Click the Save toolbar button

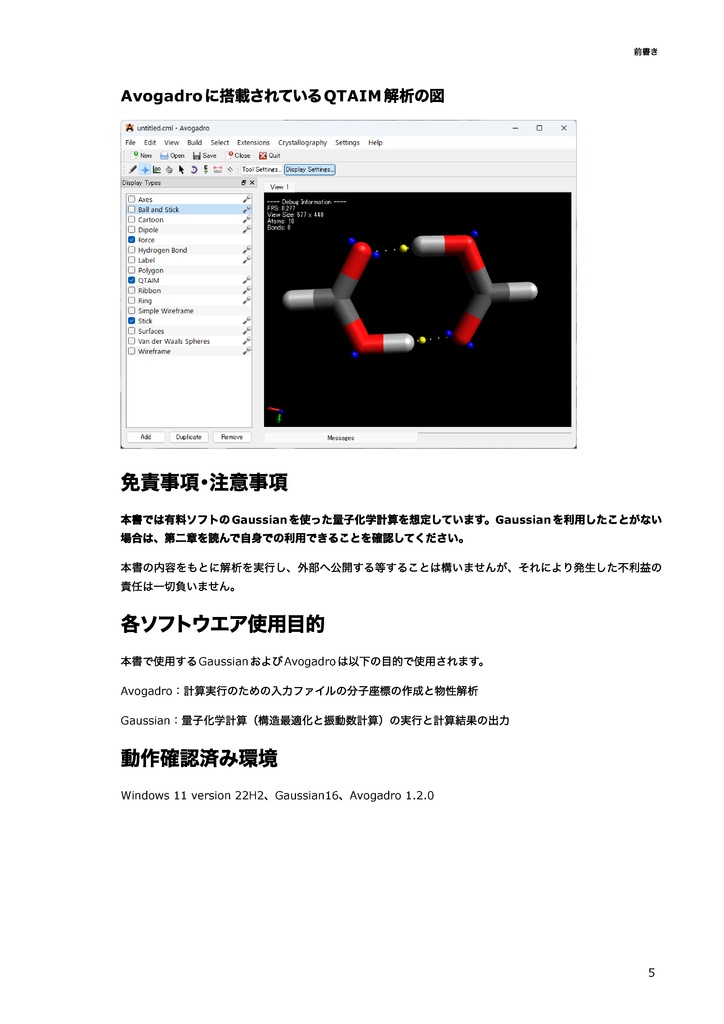coord(204,155)
